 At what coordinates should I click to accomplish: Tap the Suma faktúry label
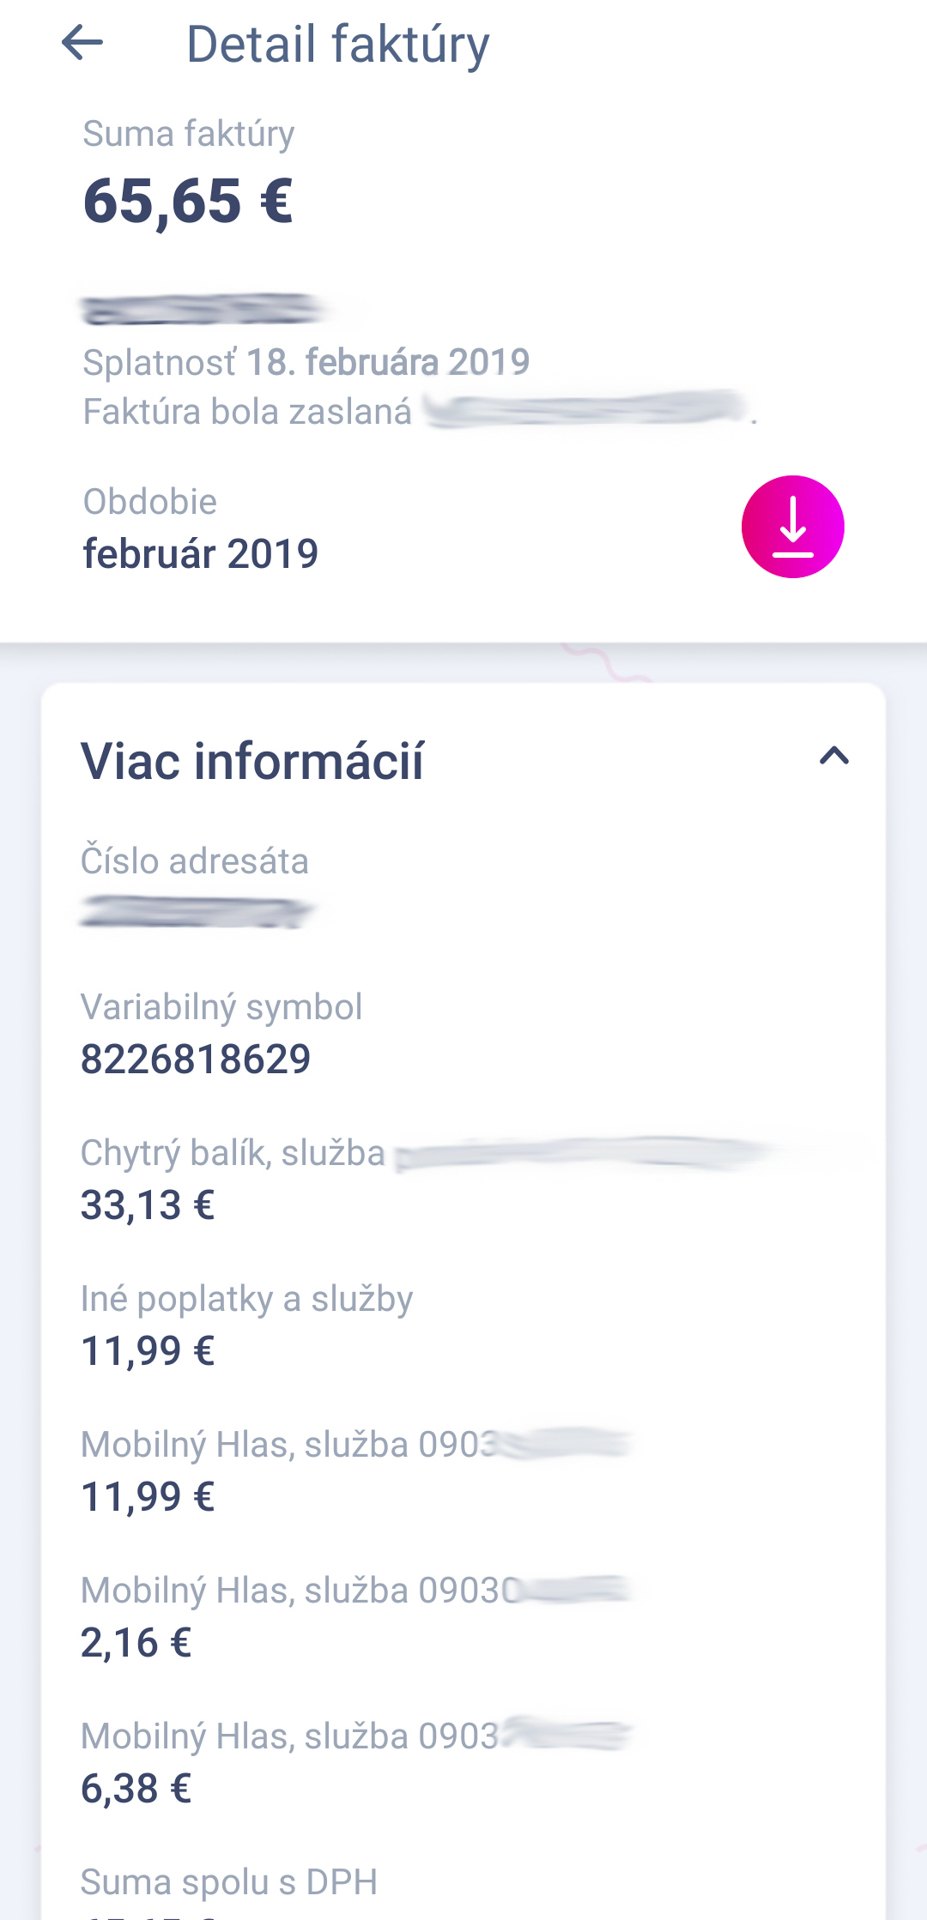coord(188,133)
